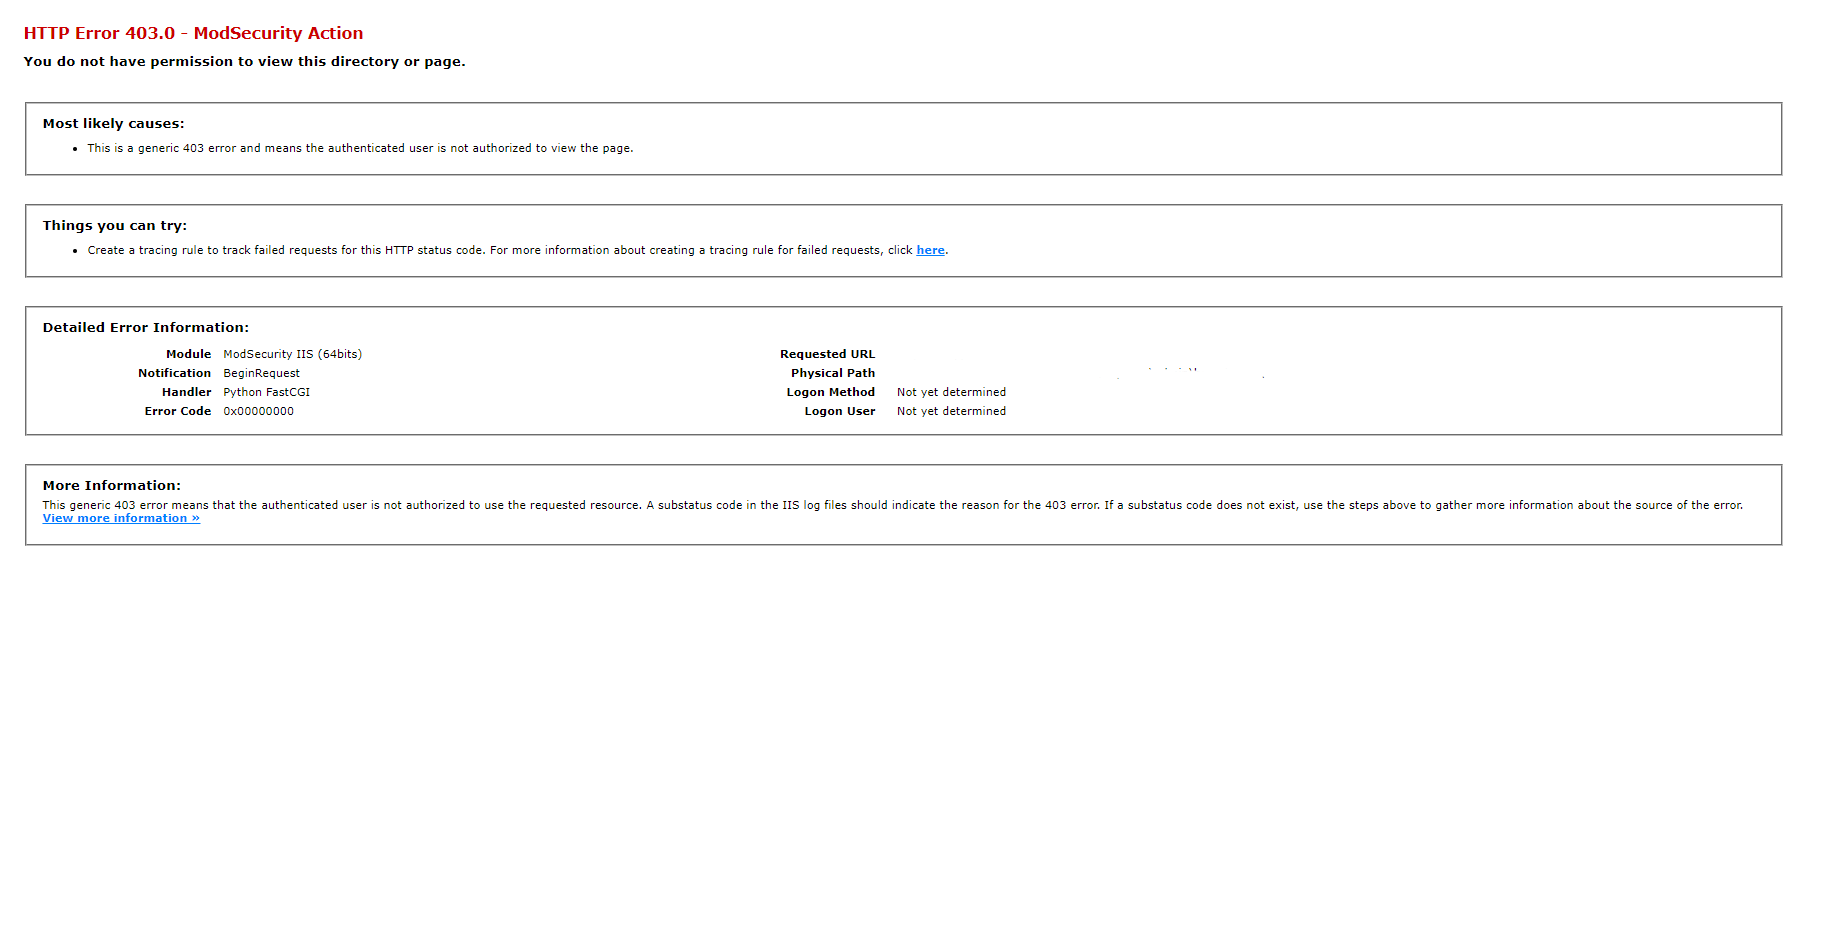The image size is (1833, 936).
Task: Click the 'Logon Method' label
Action: pyautogui.click(x=830, y=392)
